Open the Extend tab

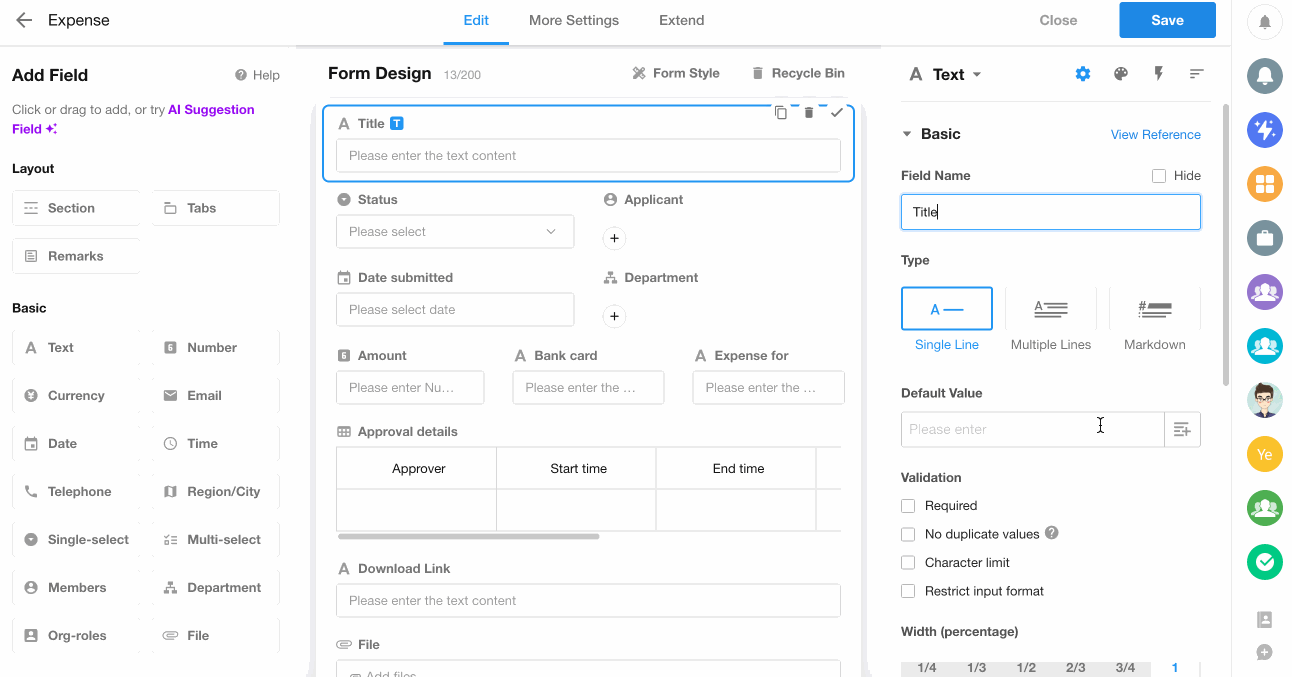(x=681, y=20)
